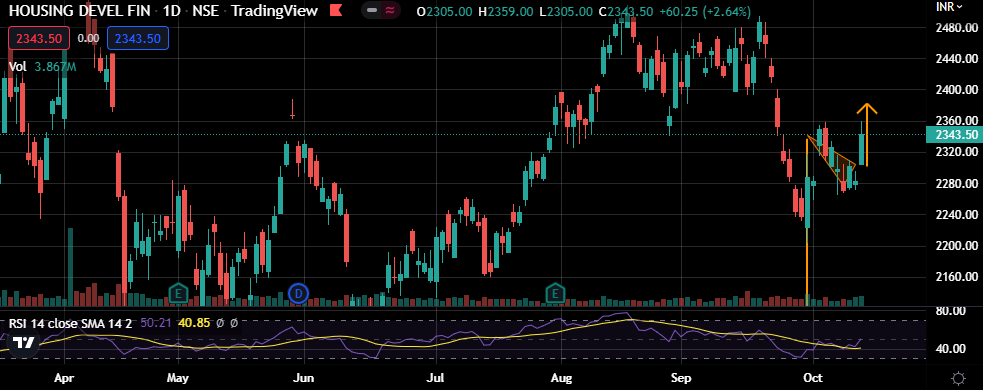
Task: Click the 2400.00 price axis label
Action: (956, 90)
